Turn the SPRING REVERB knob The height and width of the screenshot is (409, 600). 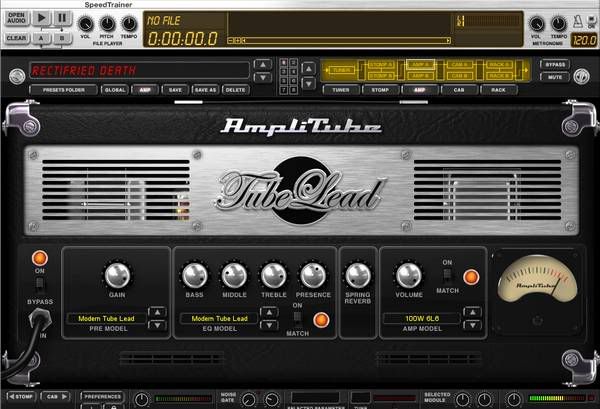(358, 275)
